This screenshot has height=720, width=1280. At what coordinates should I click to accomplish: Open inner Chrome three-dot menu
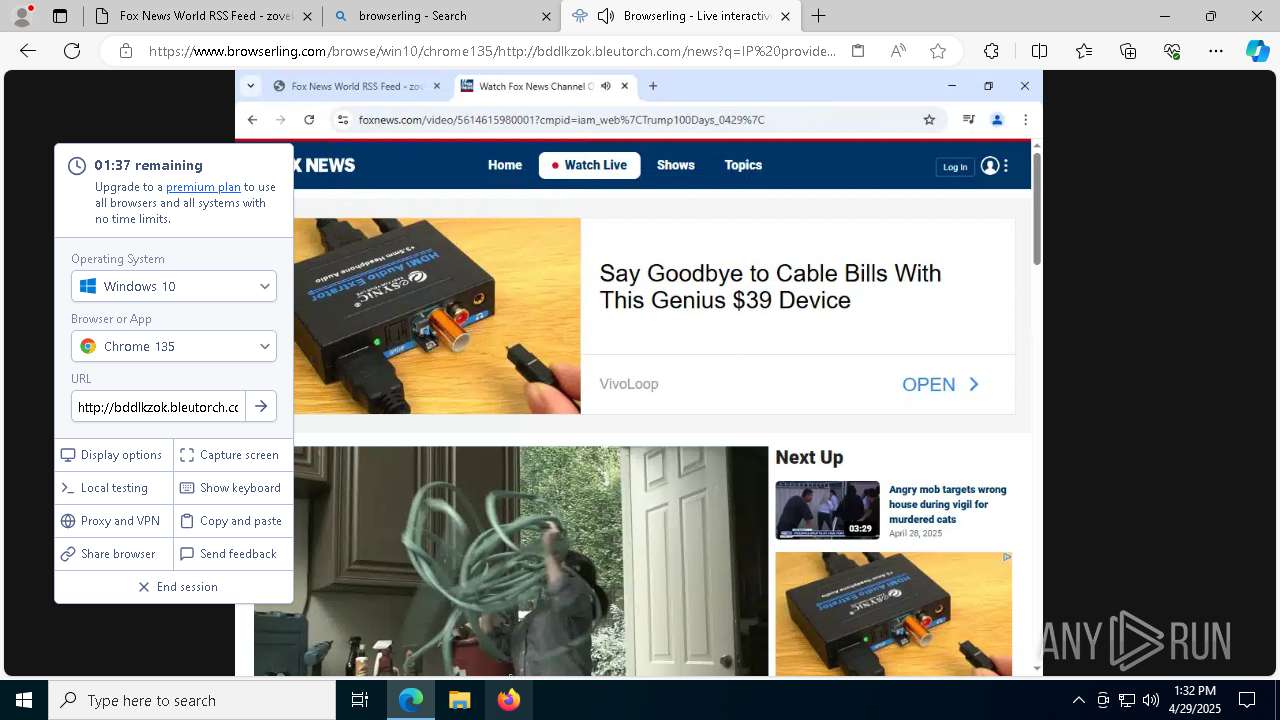click(x=1025, y=120)
